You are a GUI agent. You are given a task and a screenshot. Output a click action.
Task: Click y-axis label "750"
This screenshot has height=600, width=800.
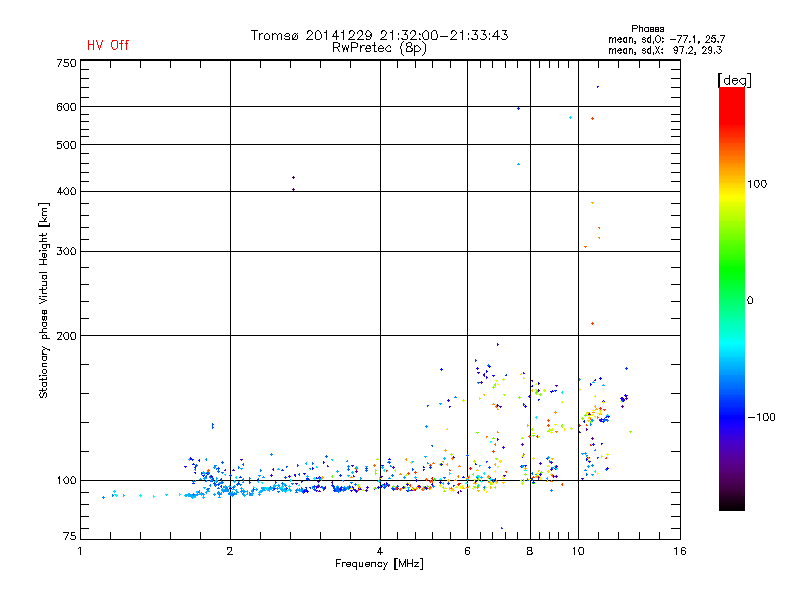(66, 63)
